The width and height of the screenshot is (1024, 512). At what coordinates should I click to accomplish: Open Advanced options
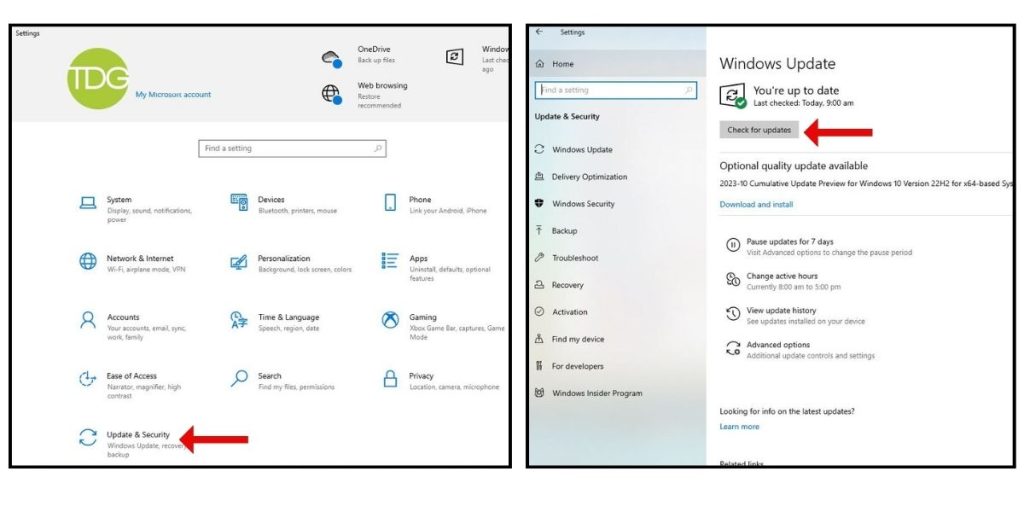(x=778, y=345)
